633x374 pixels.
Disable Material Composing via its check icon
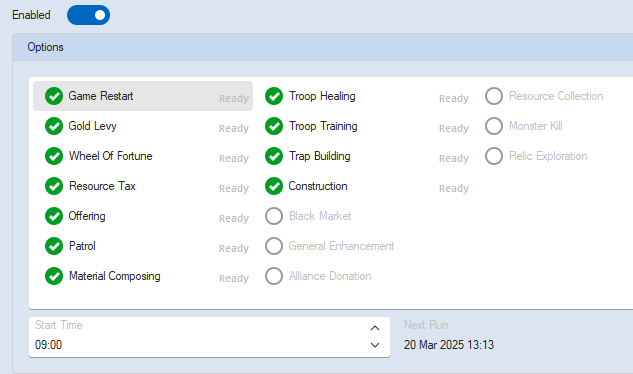pos(54,276)
